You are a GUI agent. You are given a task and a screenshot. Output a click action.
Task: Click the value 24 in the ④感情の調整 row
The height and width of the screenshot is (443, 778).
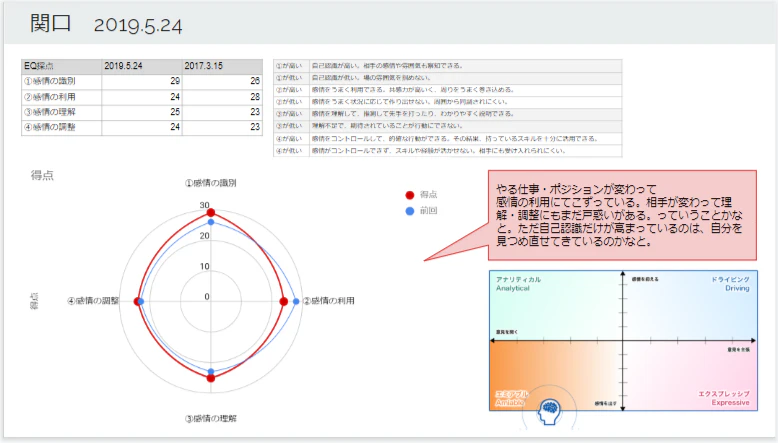pos(175,127)
